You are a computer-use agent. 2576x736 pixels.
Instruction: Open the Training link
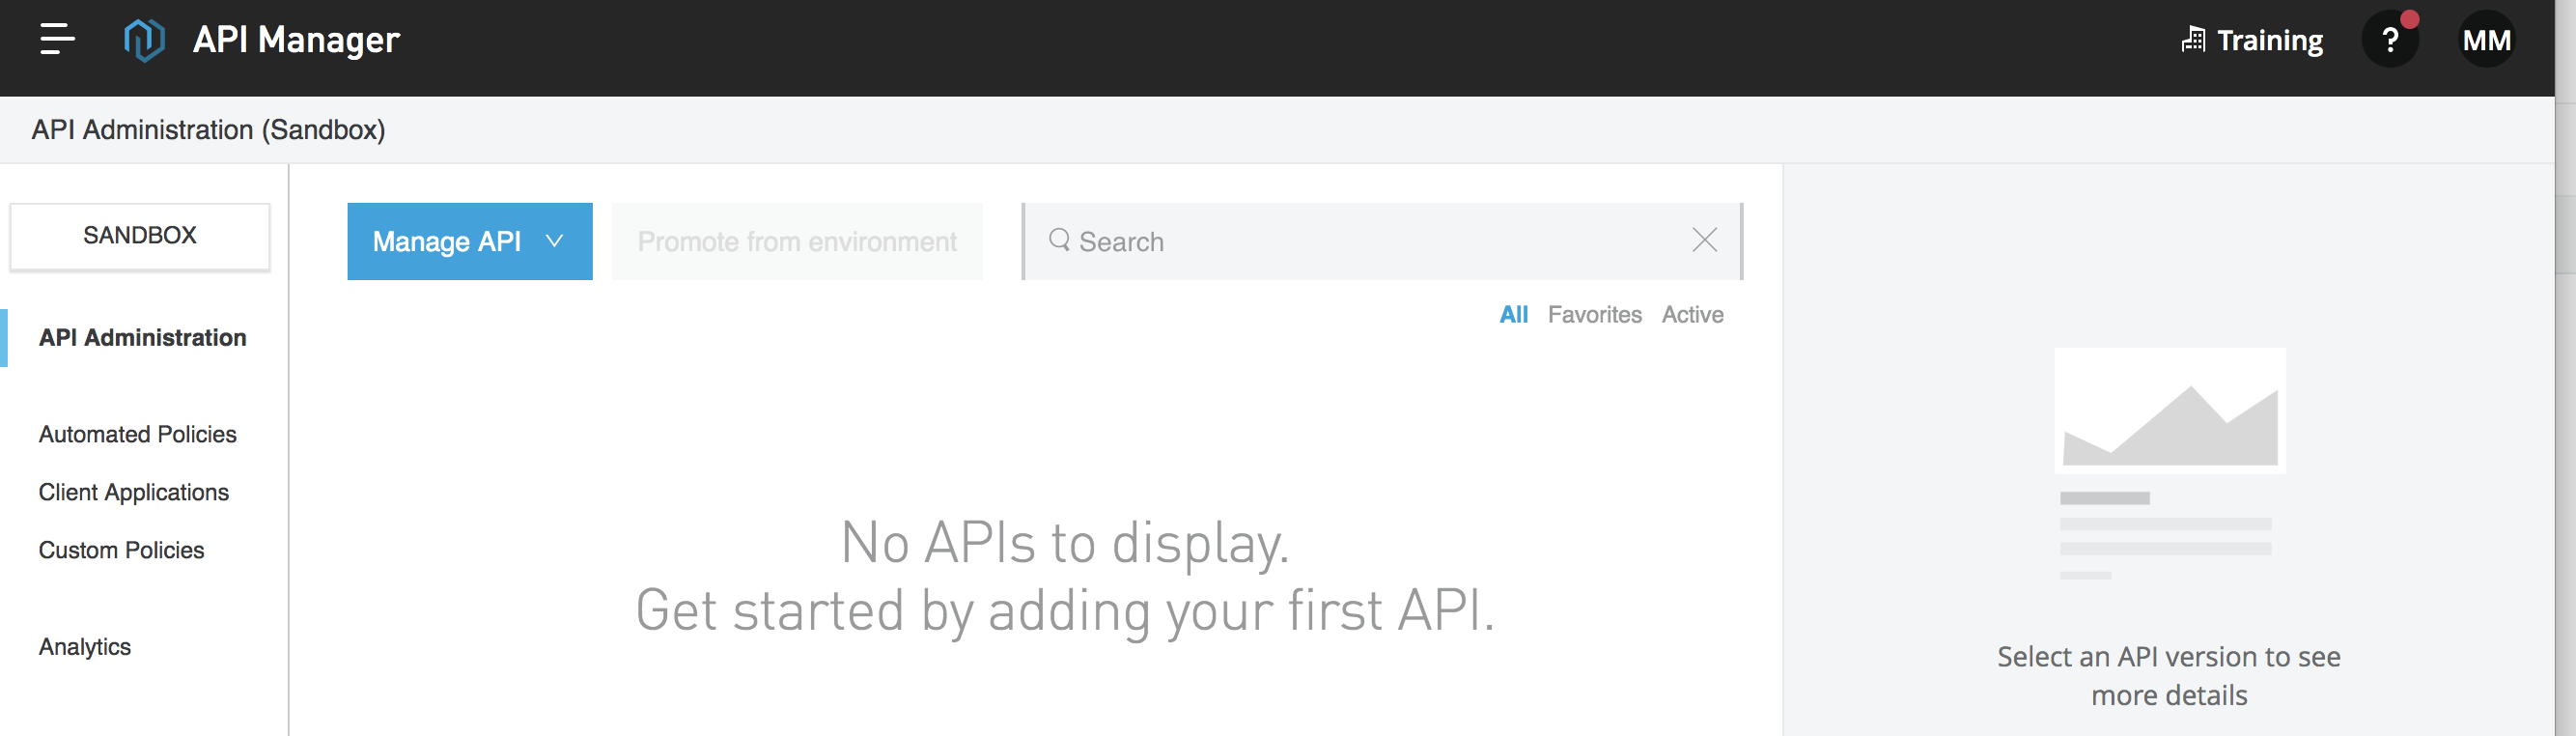[2252, 40]
